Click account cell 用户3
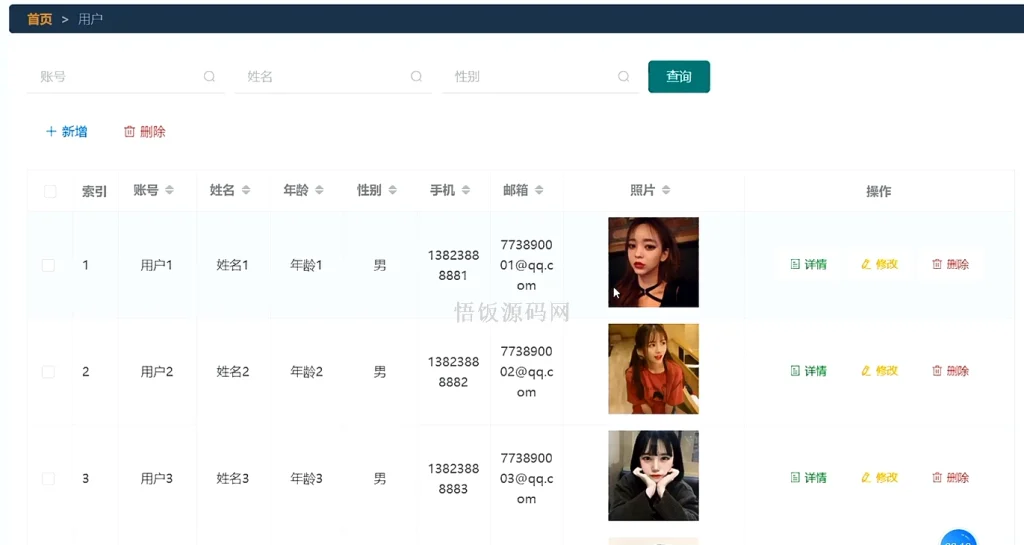 [x=156, y=478]
